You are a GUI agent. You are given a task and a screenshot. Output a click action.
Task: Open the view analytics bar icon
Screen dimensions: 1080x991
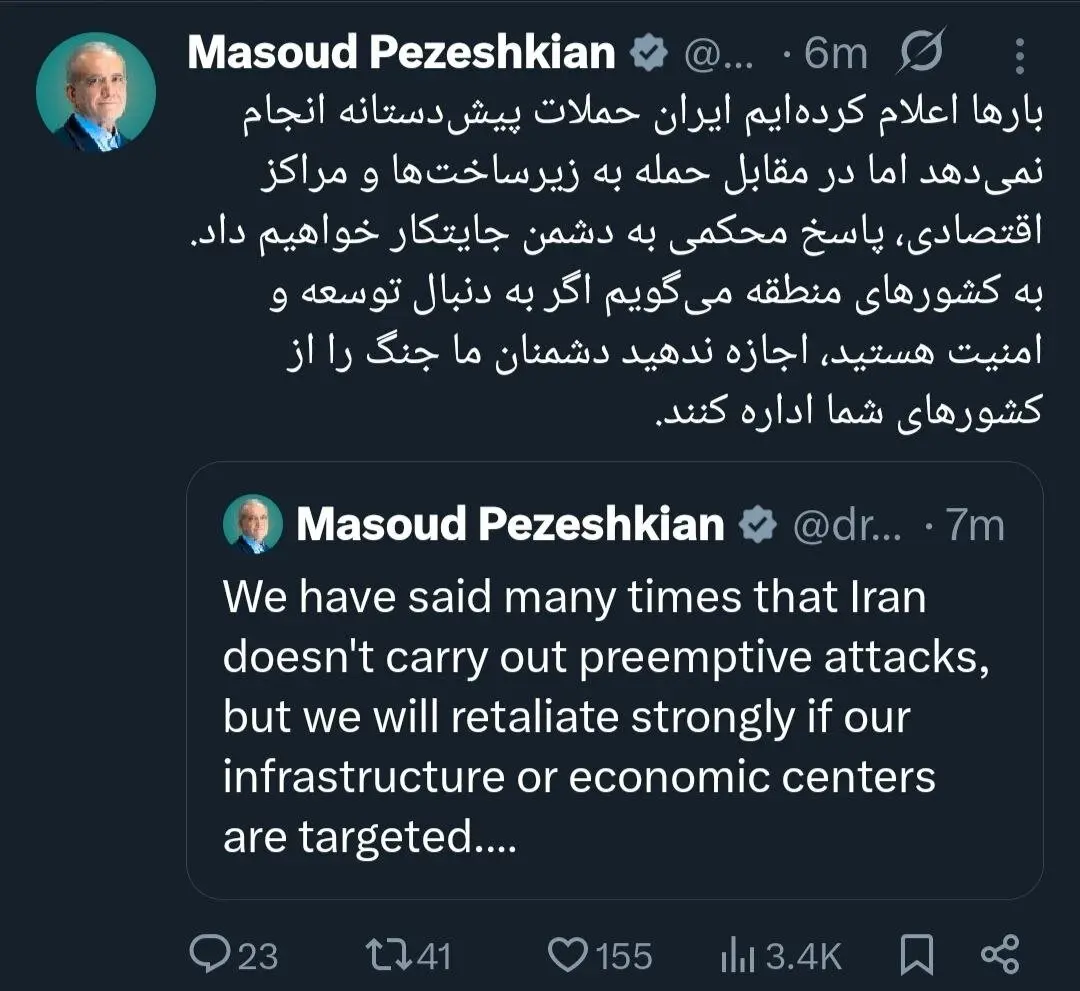pos(739,956)
